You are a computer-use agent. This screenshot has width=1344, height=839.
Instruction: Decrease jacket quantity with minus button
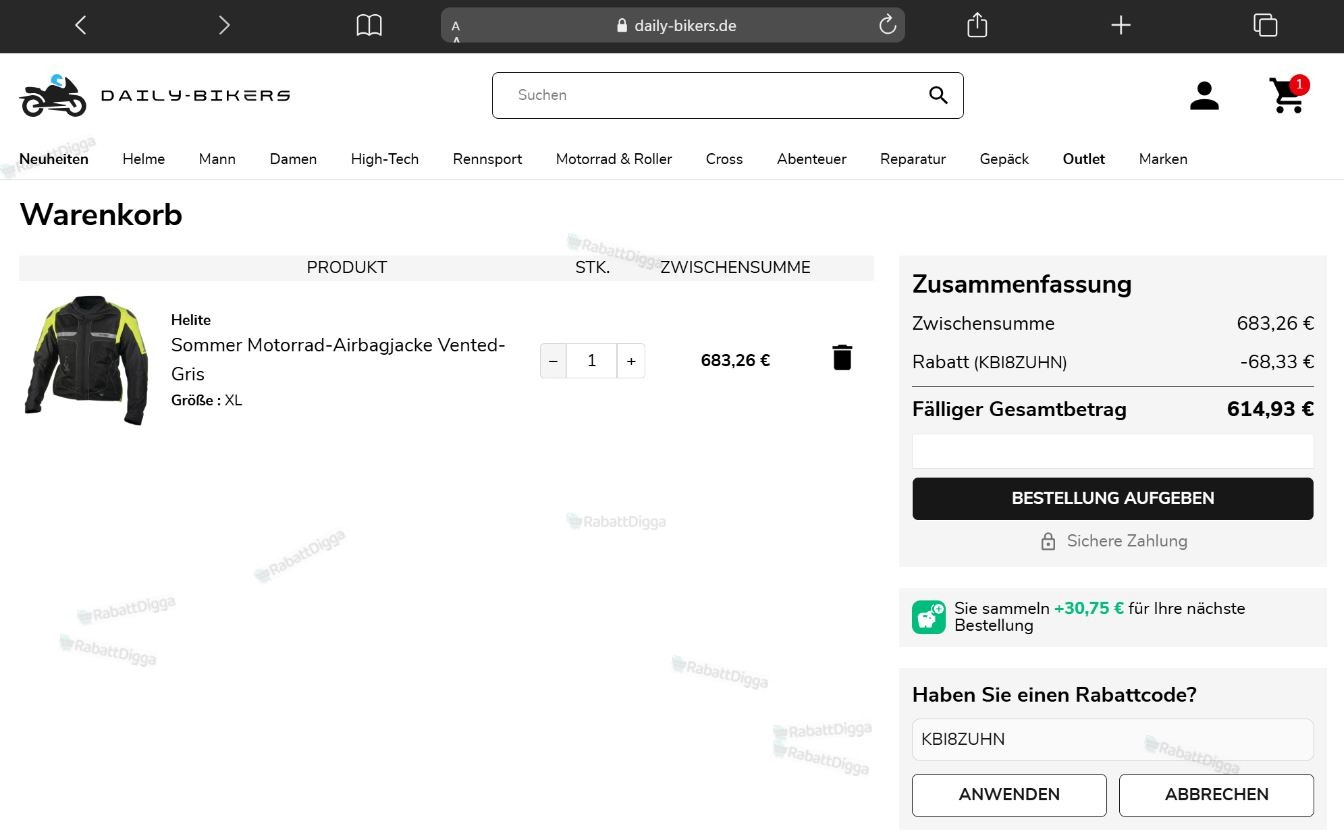[x=553, y=361]
